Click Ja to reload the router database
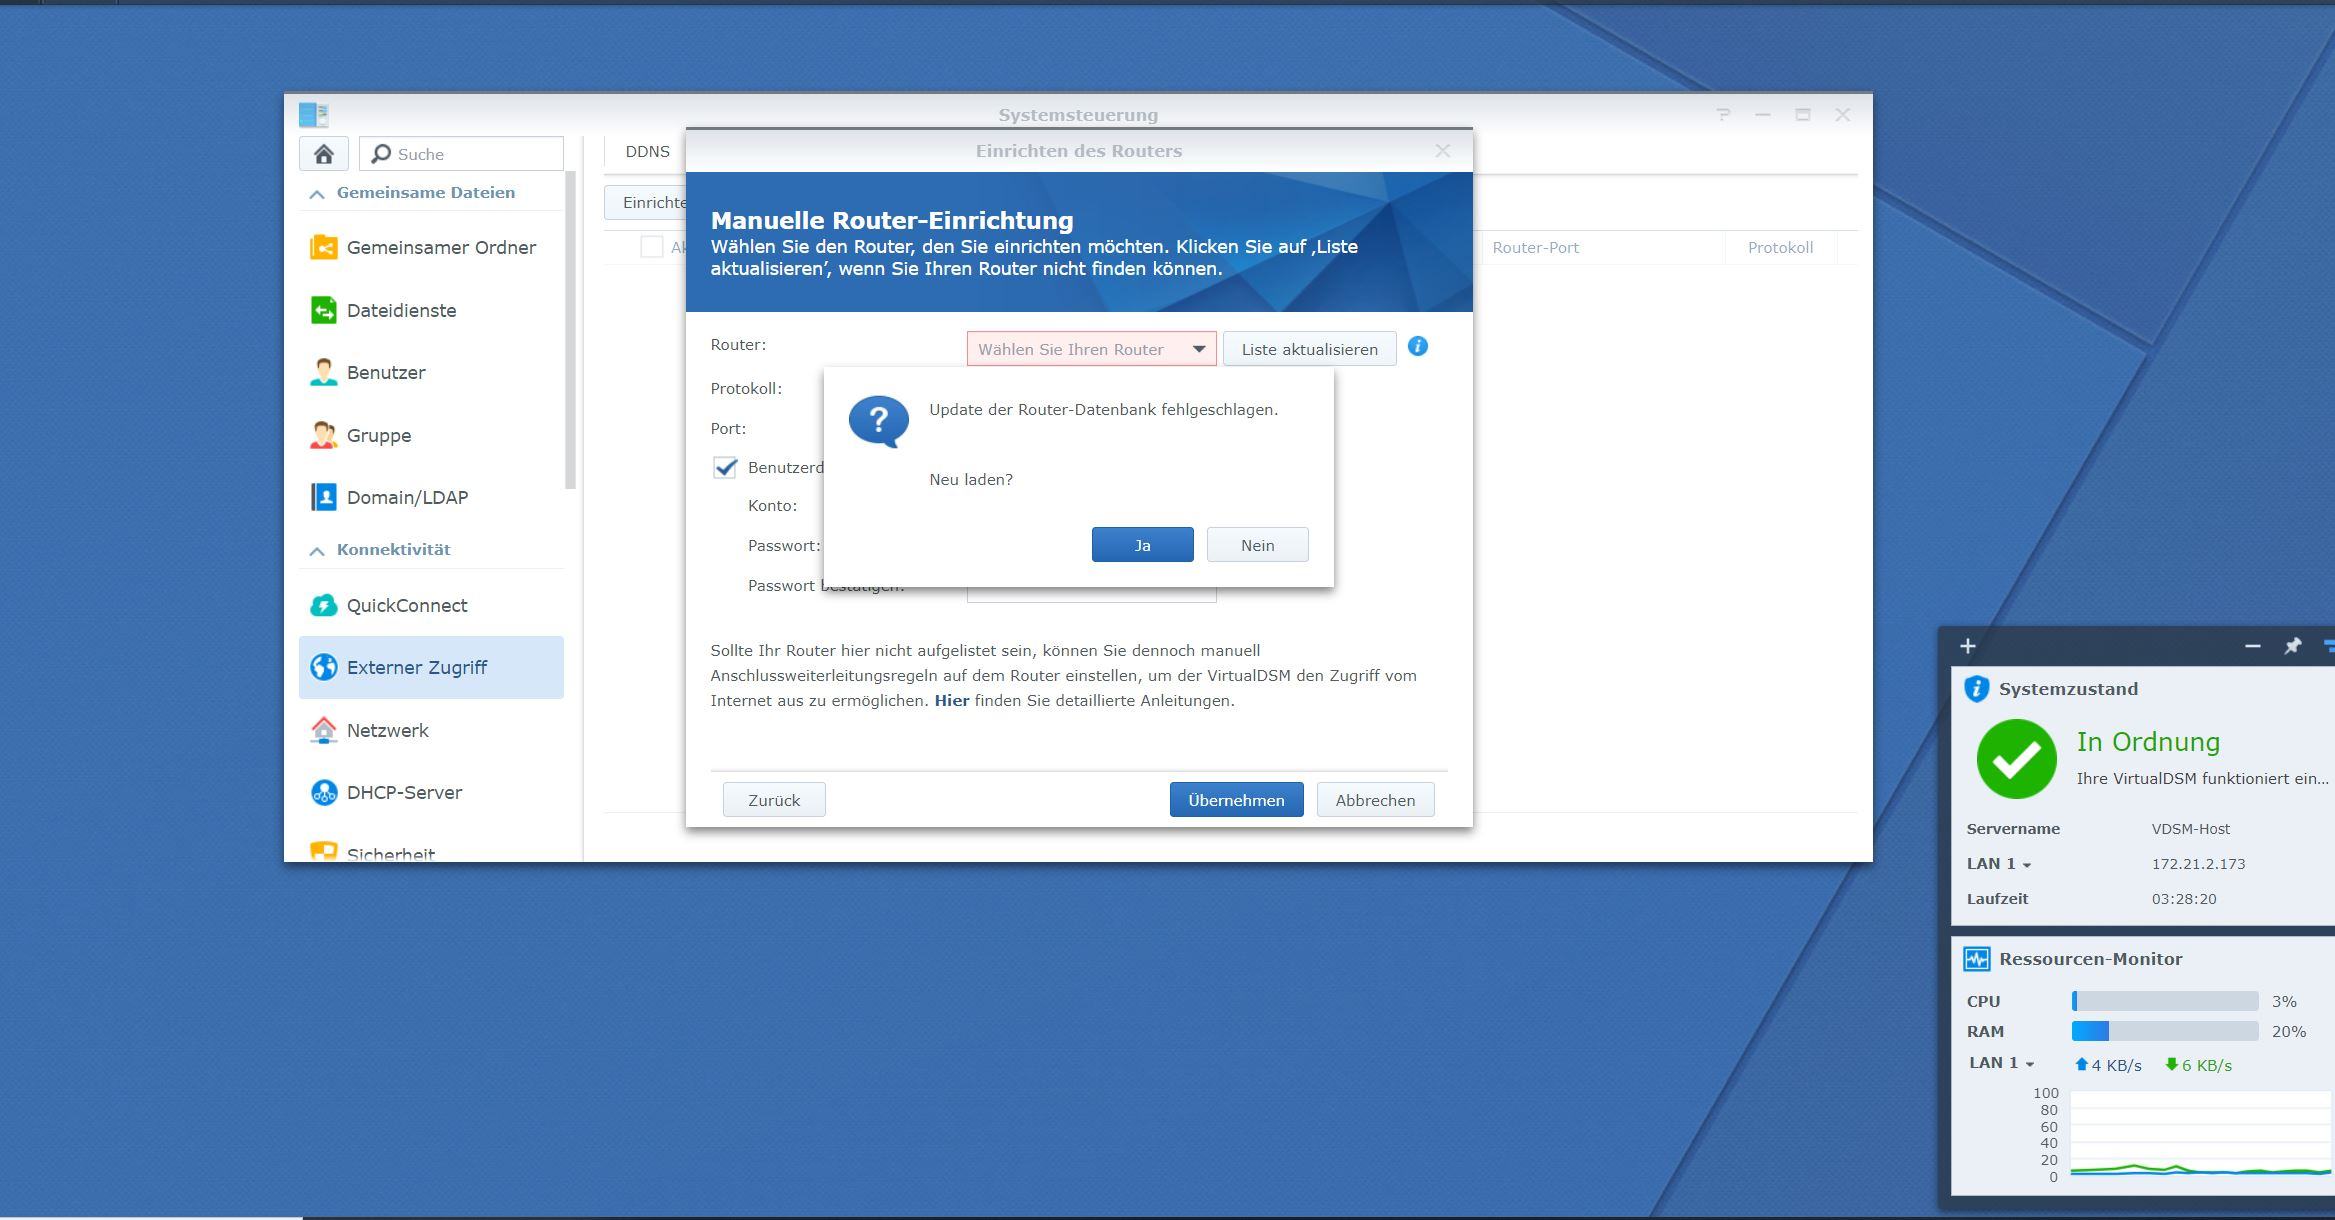 pos(1142,545)
